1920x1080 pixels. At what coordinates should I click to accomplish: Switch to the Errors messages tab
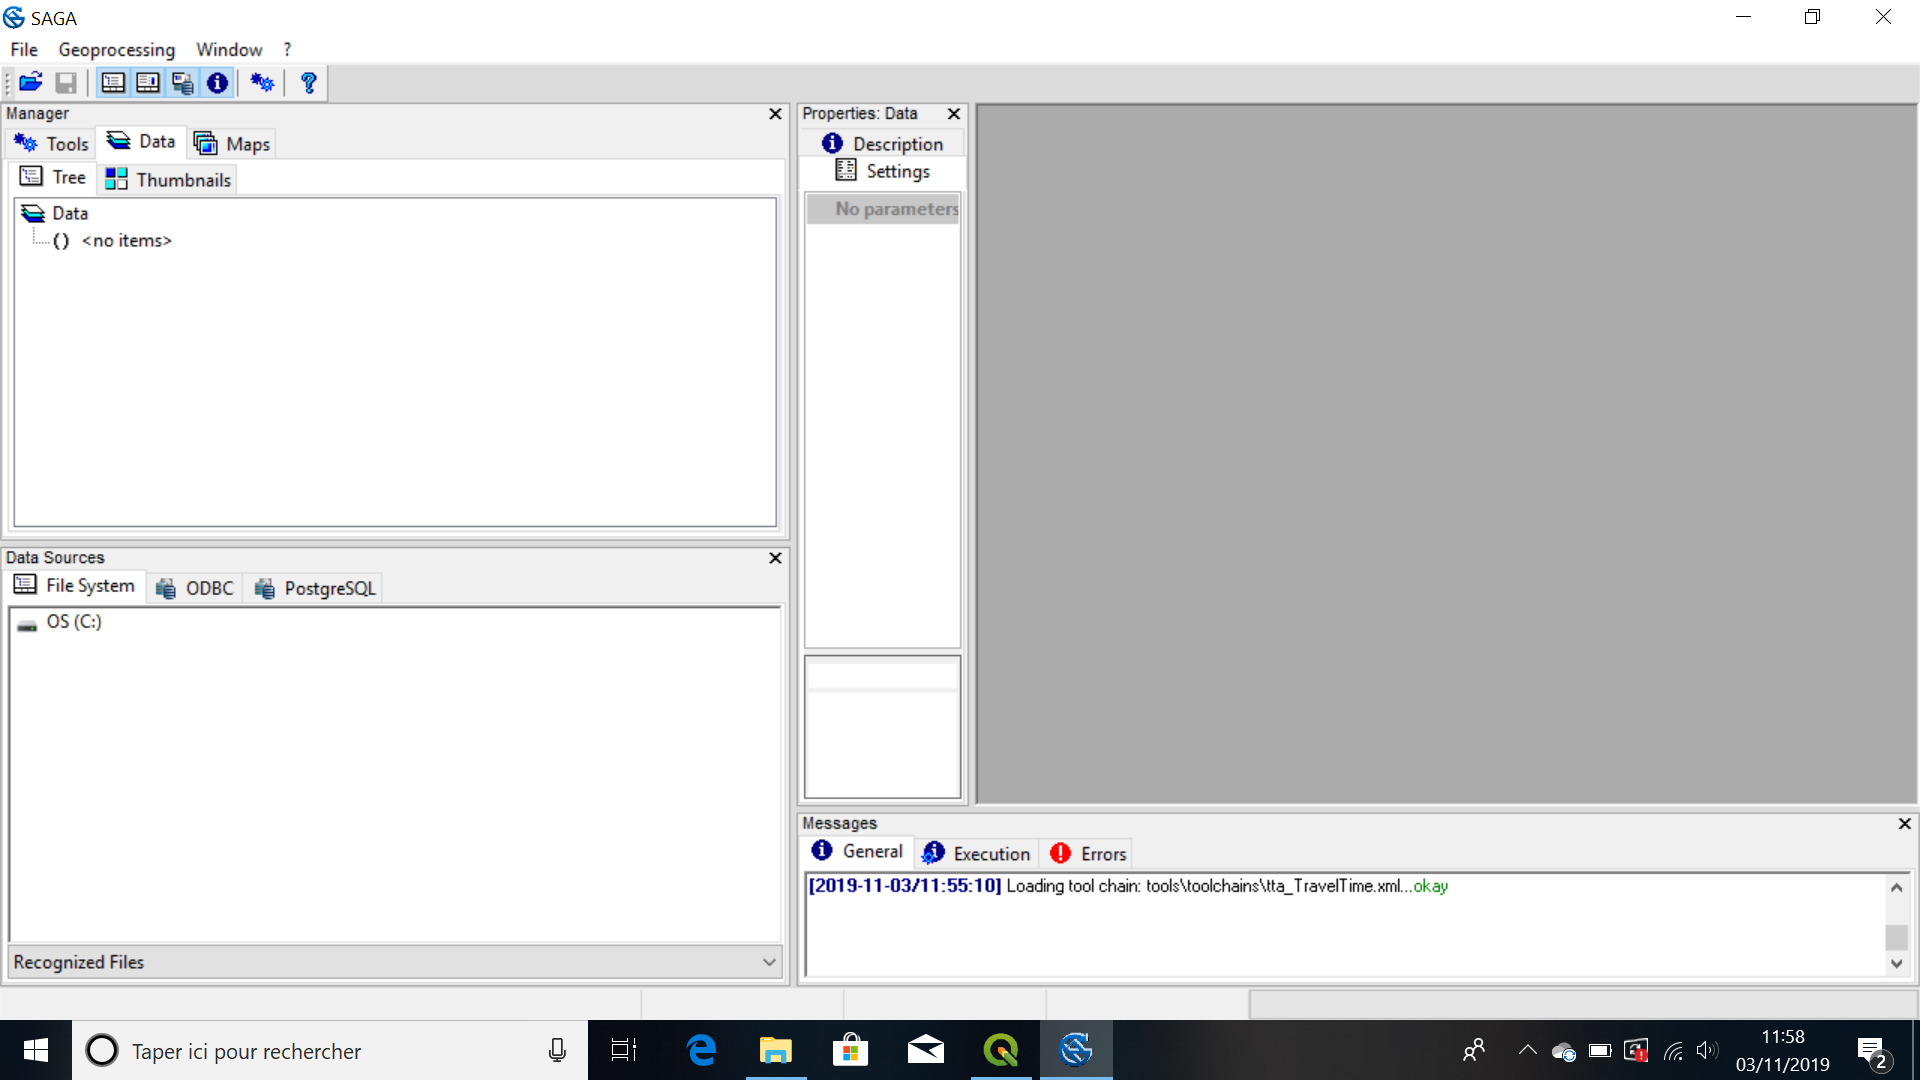(x=1088, y=854)
